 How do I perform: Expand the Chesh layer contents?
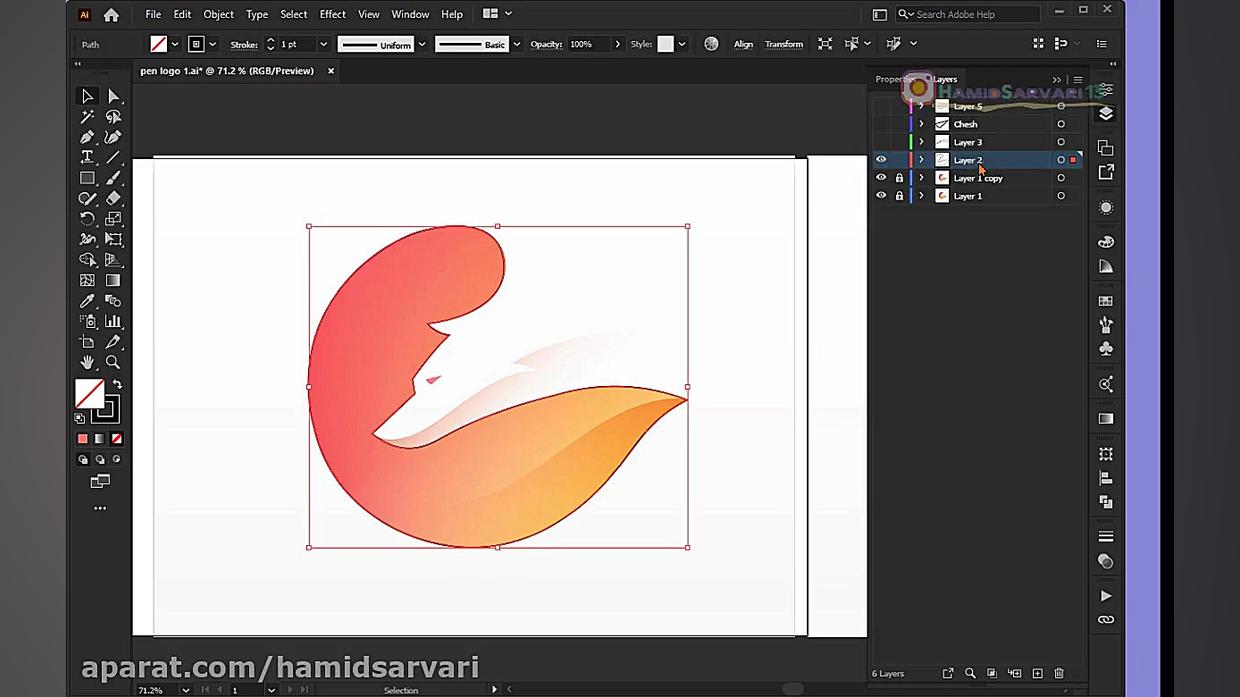click(921, 124)
